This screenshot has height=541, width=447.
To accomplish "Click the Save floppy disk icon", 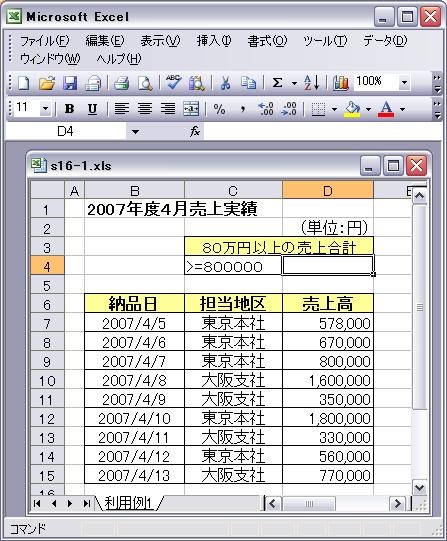I will 70,83.
